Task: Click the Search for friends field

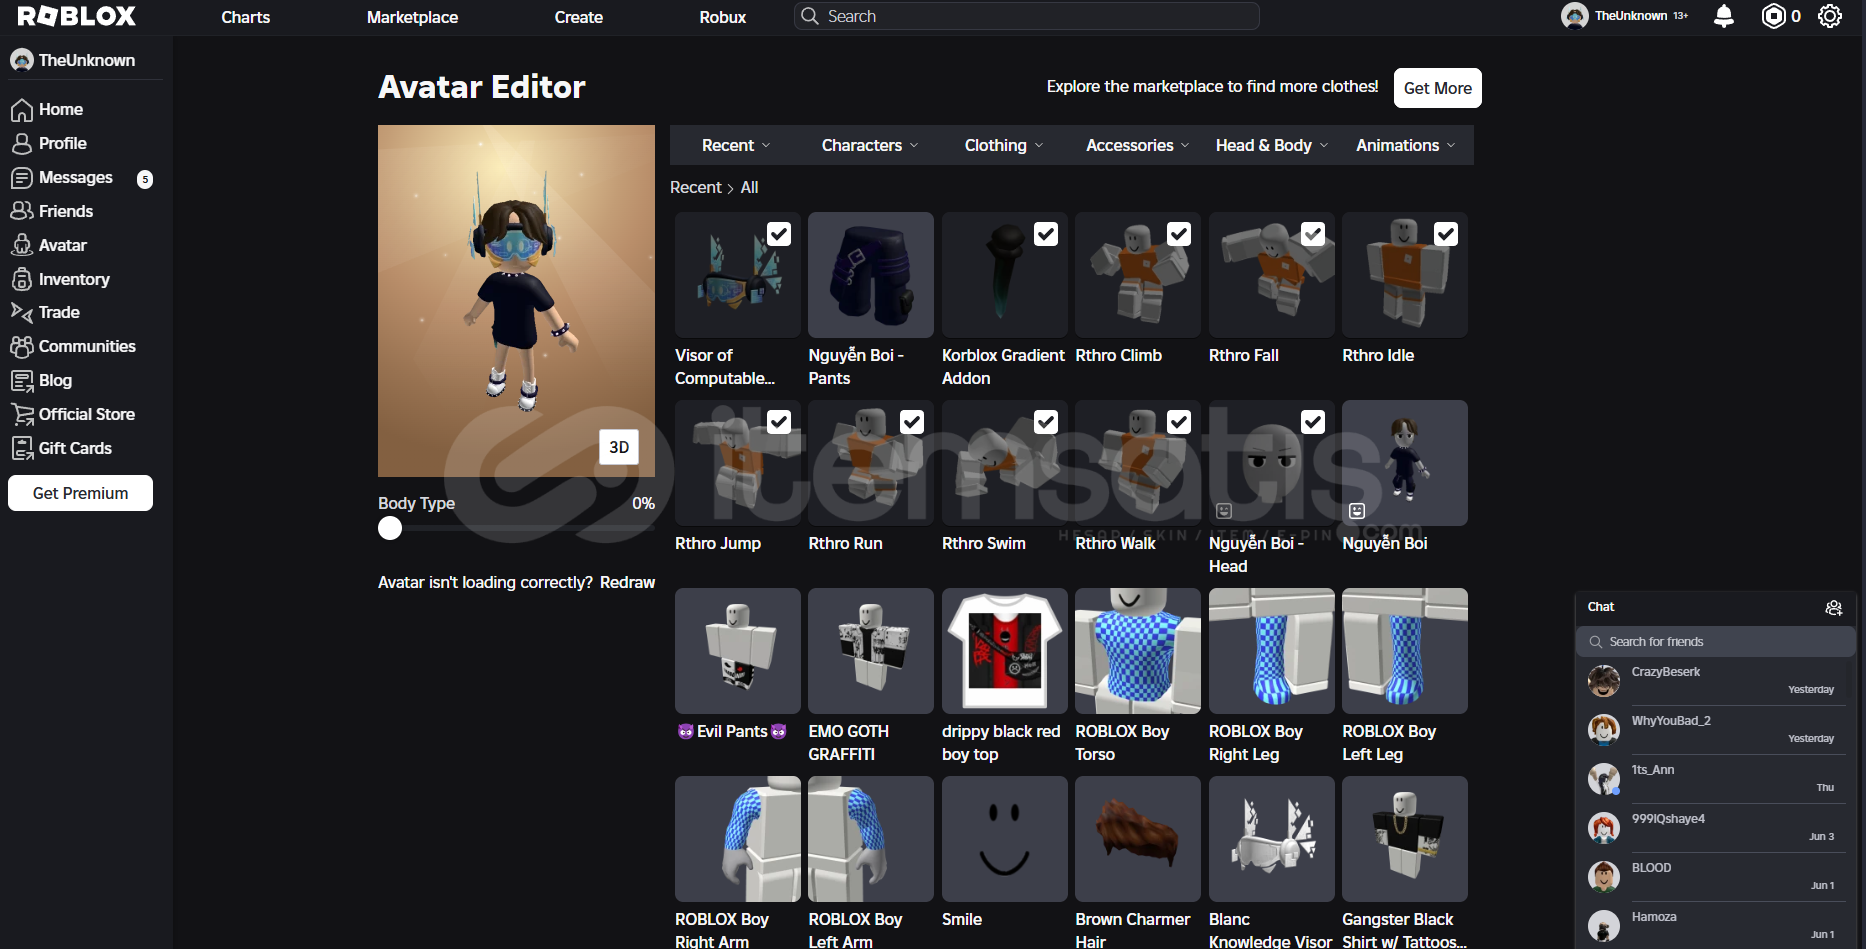Action: (x=1716, y=641)
